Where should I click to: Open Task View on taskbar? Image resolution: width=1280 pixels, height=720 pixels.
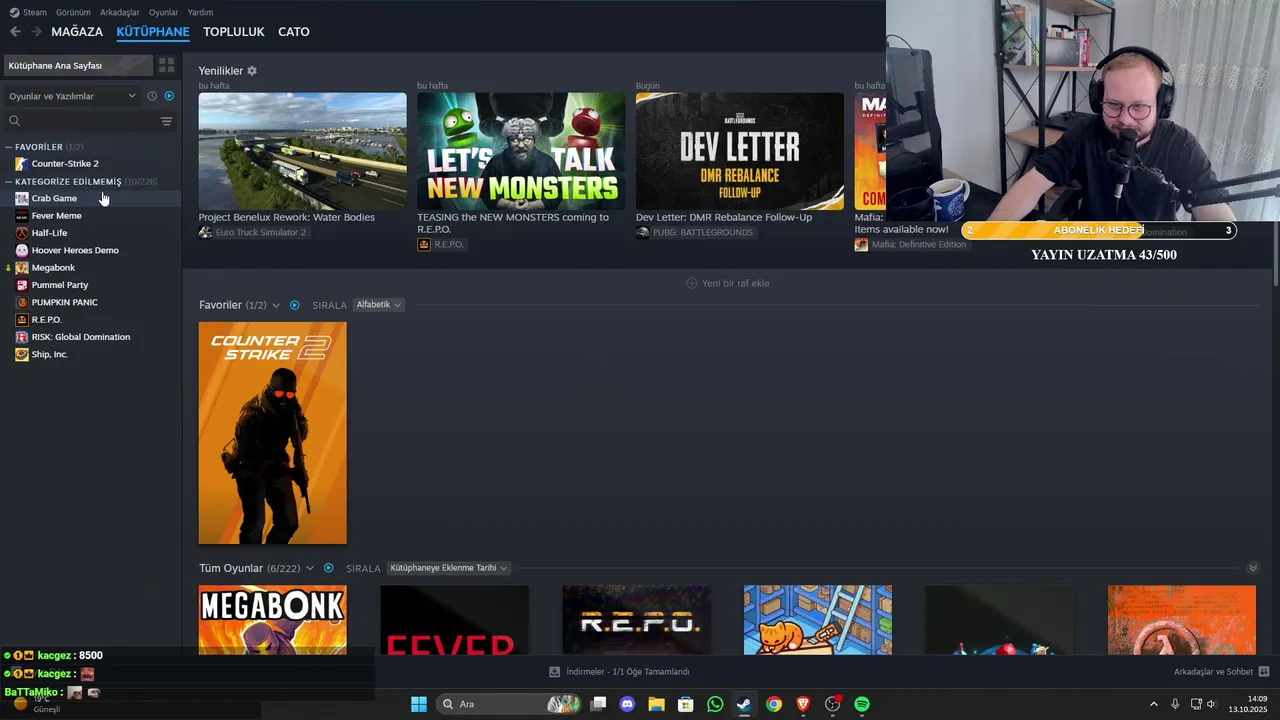tap(598, 704)
